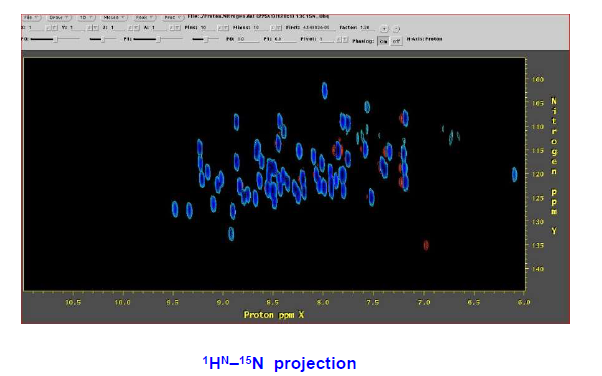Click the H-Axis: Proton label
Screen dimensions: 602x376
click(424, 39)
